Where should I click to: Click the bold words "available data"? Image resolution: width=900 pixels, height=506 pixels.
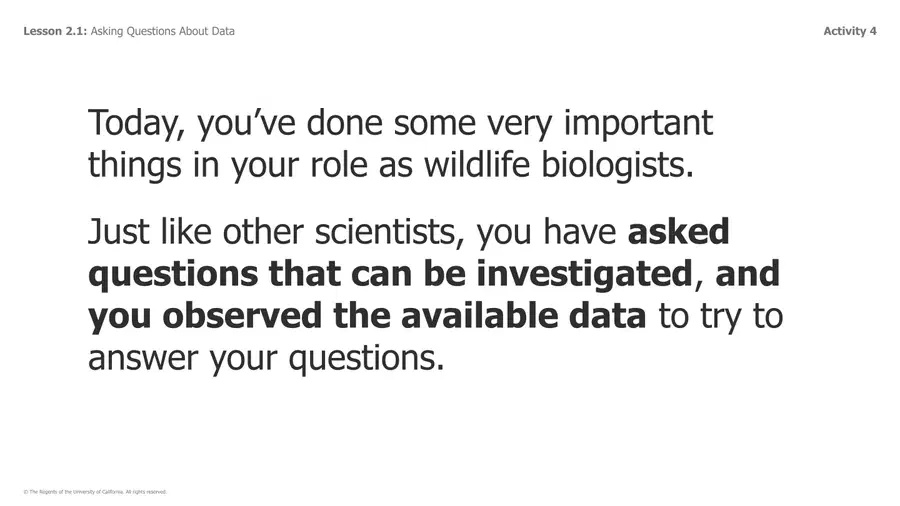tap(523, 316)
